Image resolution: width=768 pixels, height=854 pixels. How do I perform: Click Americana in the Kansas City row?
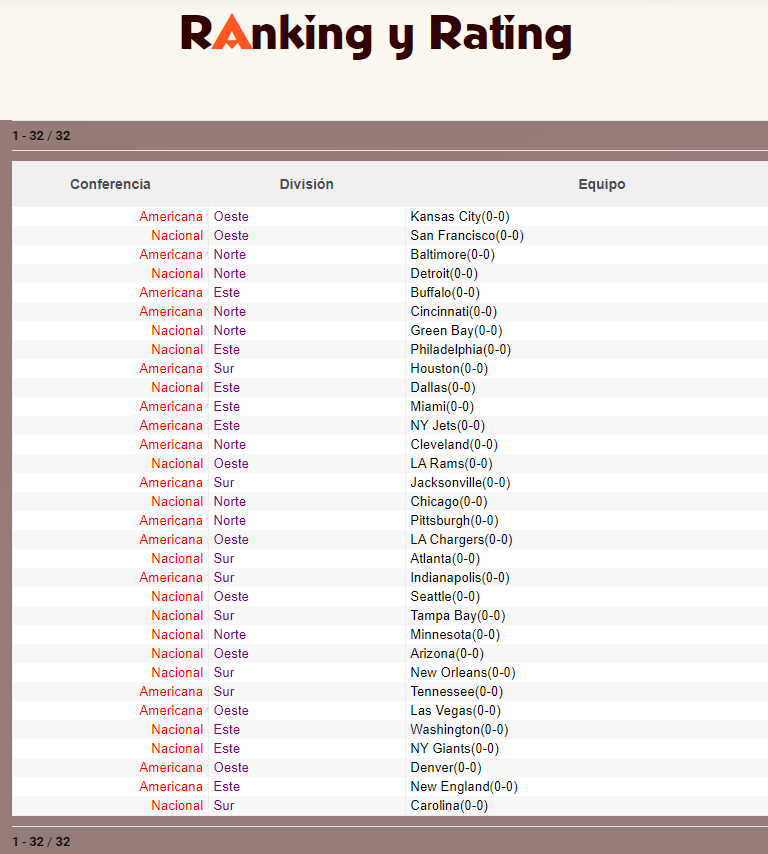pyautogui.click(x=171, y=216)
